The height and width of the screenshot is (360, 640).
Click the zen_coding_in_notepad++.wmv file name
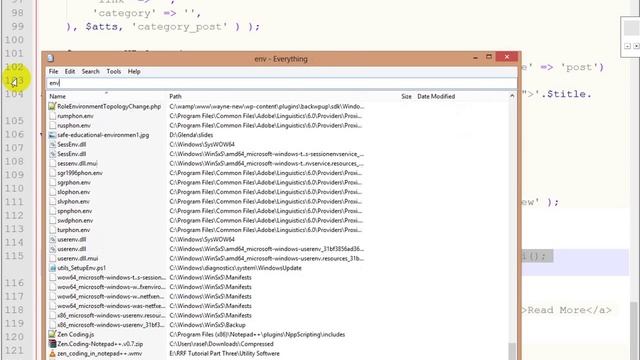100,353
